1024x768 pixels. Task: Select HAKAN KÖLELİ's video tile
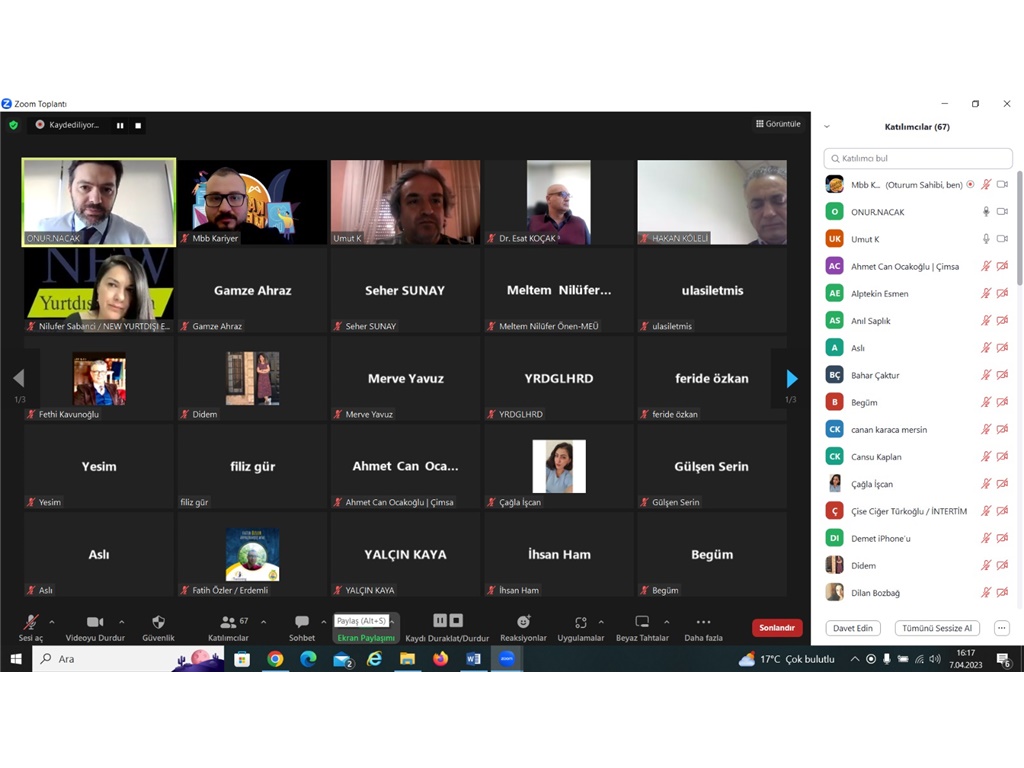[712, 202]
